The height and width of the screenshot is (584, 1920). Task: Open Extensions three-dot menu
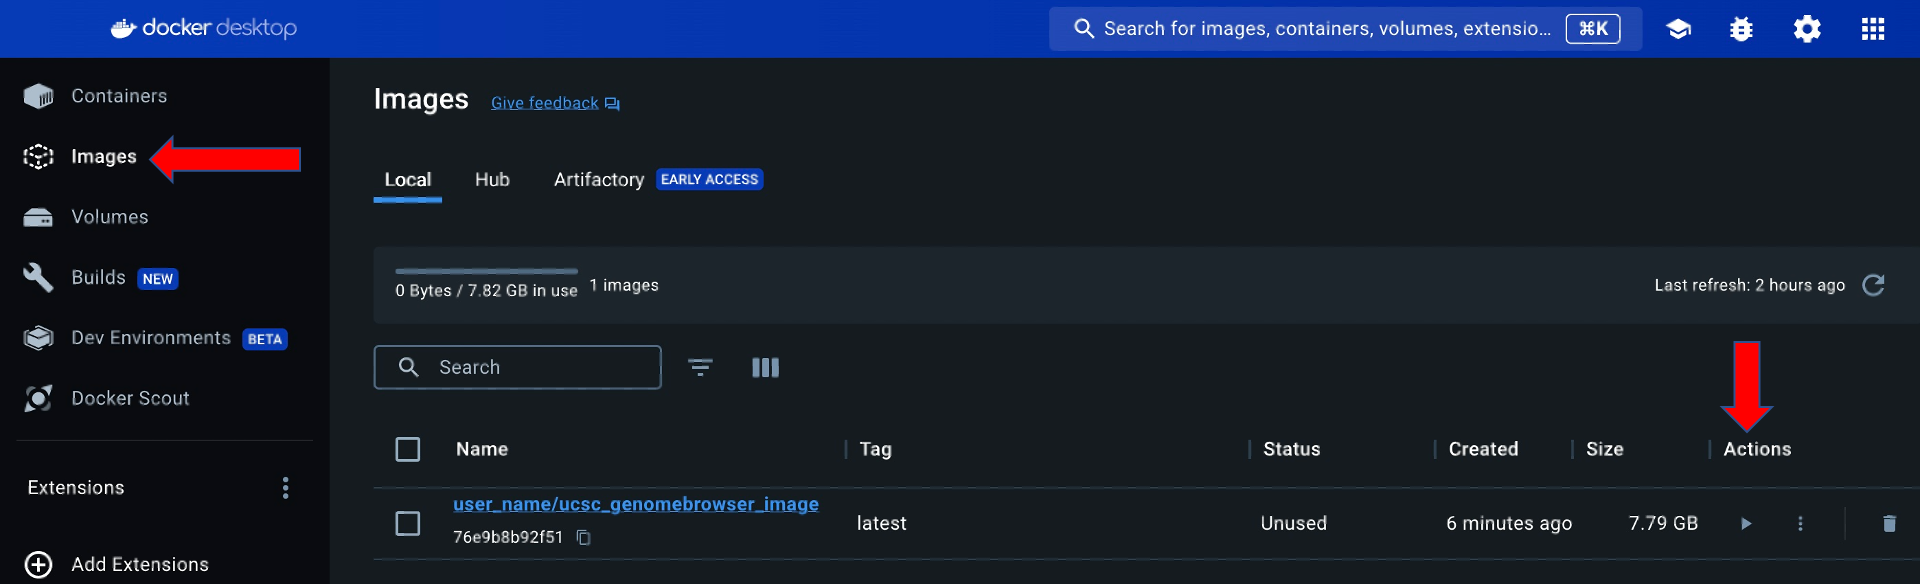pyautogui.click(x=286, y=488)
